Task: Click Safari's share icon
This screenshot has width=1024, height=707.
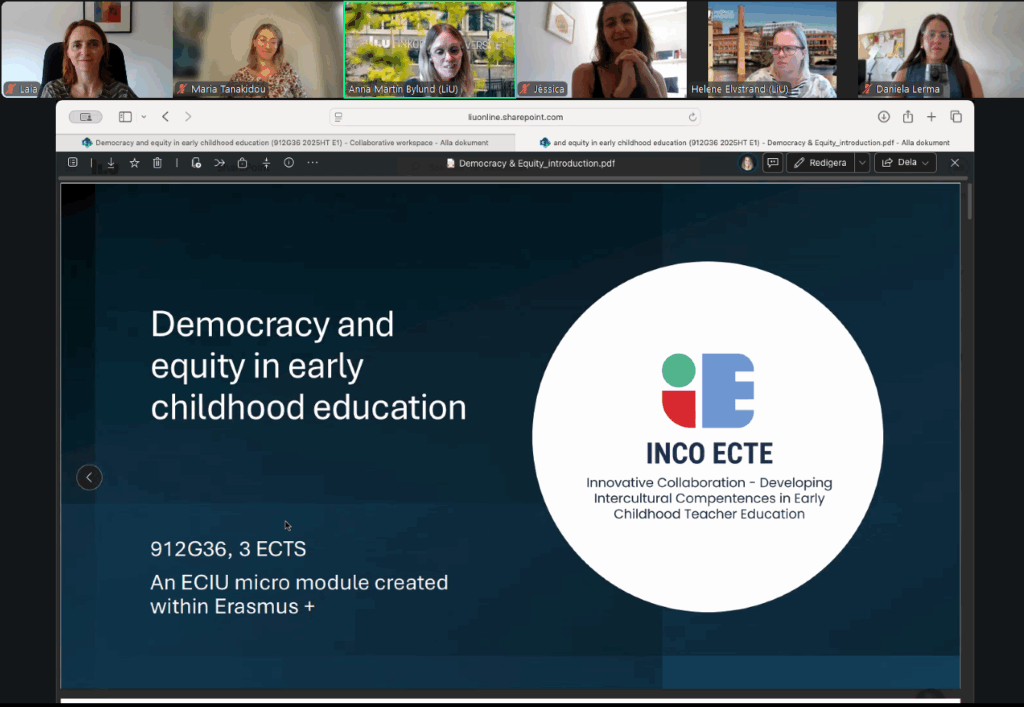Action: tap(908, 117)
